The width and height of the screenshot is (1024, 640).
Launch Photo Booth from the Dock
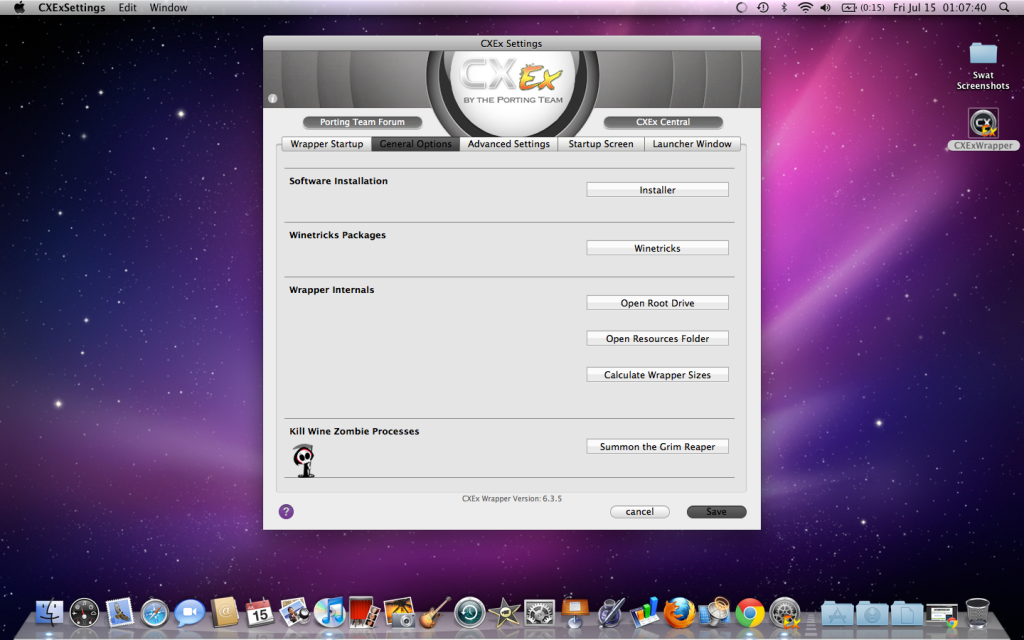(x=364, y=613)
